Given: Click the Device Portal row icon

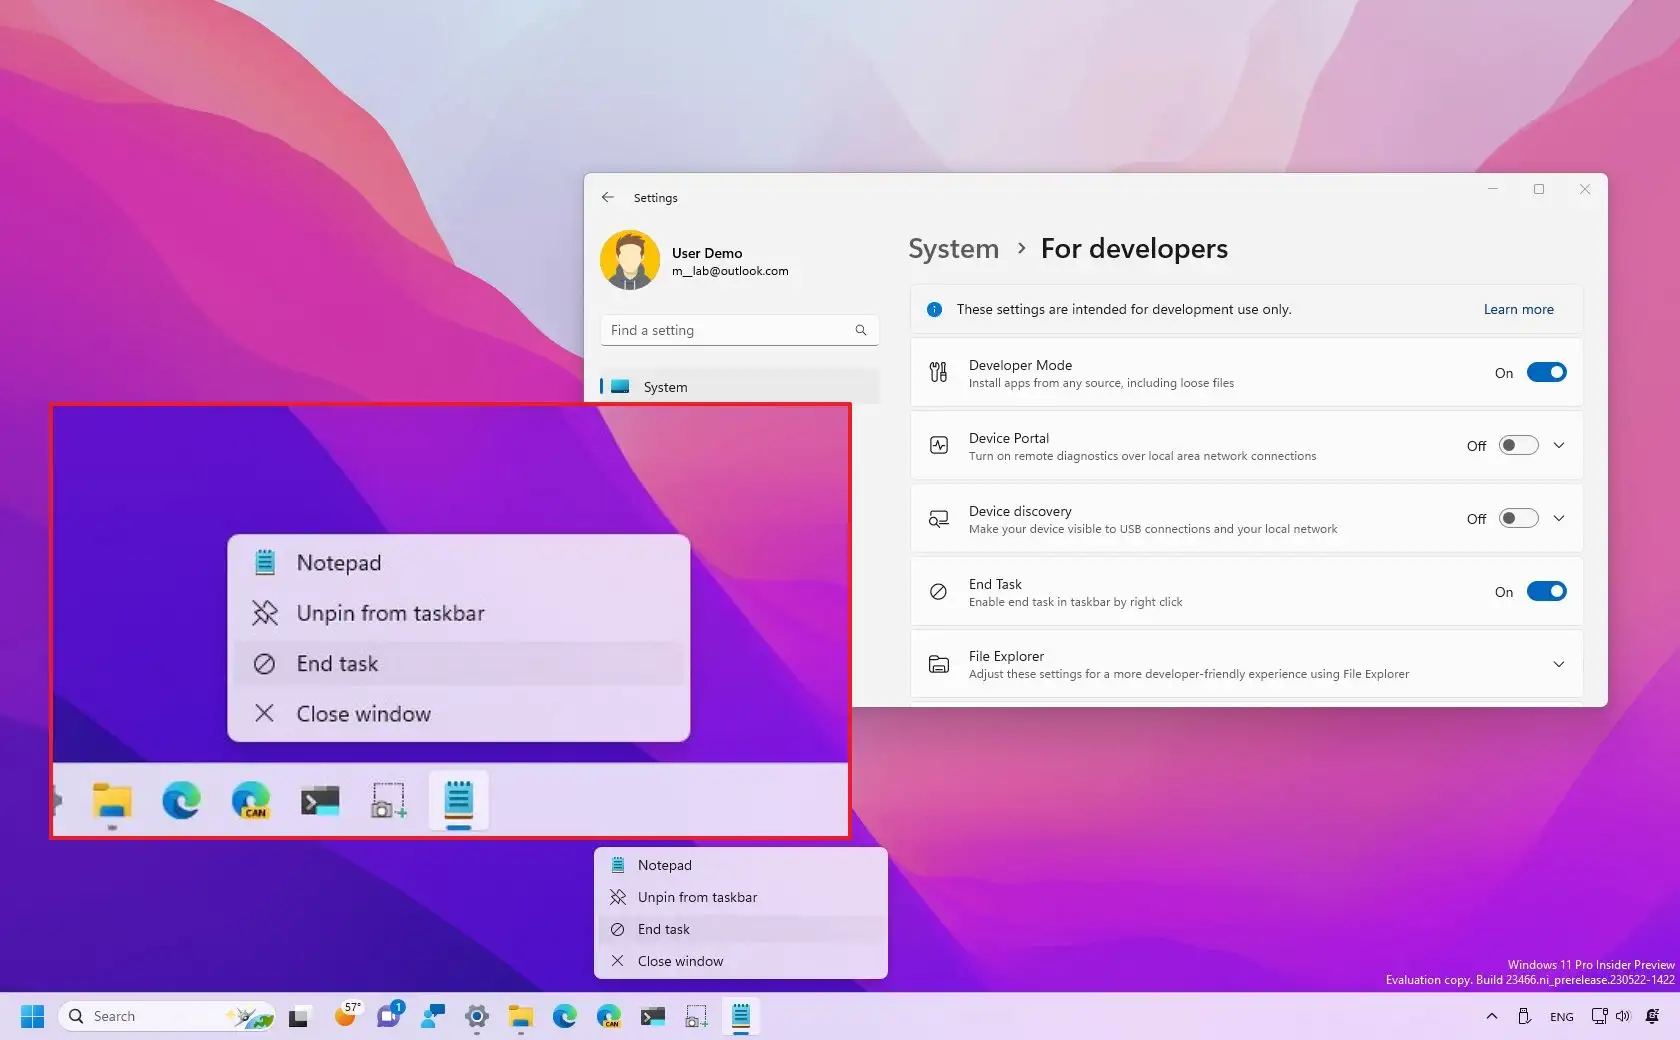Looking at the screenshot, I should point(938,445).
